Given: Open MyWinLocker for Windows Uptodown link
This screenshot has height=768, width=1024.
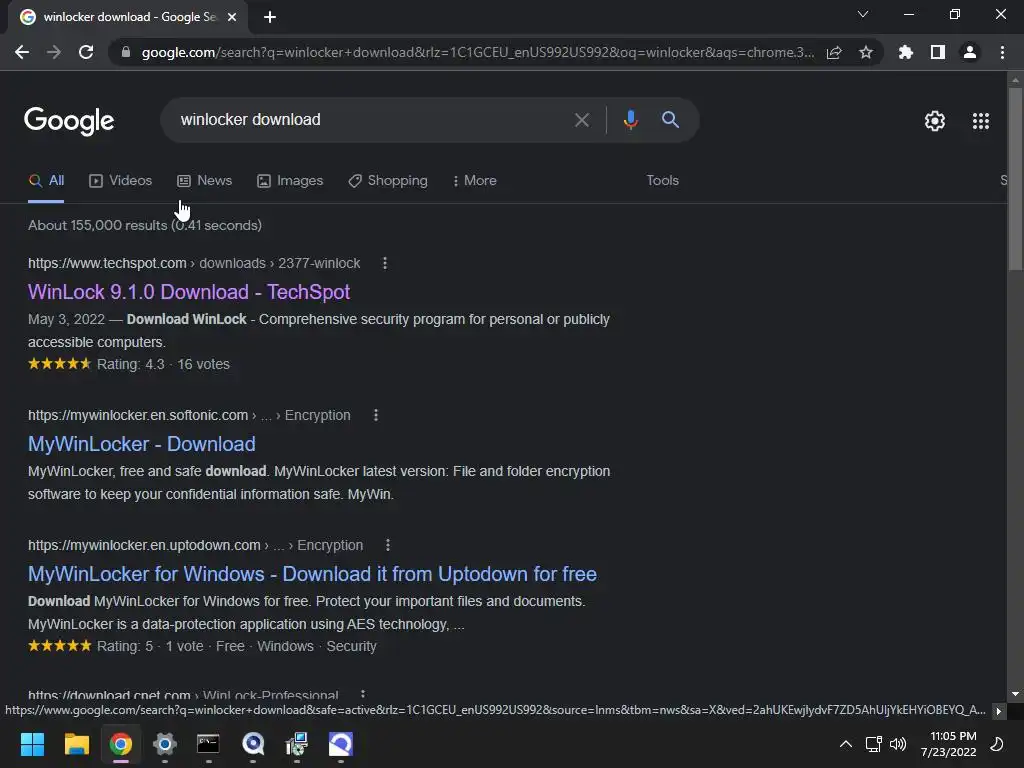Looking at the screenshot, I should [x=312, y=574].
